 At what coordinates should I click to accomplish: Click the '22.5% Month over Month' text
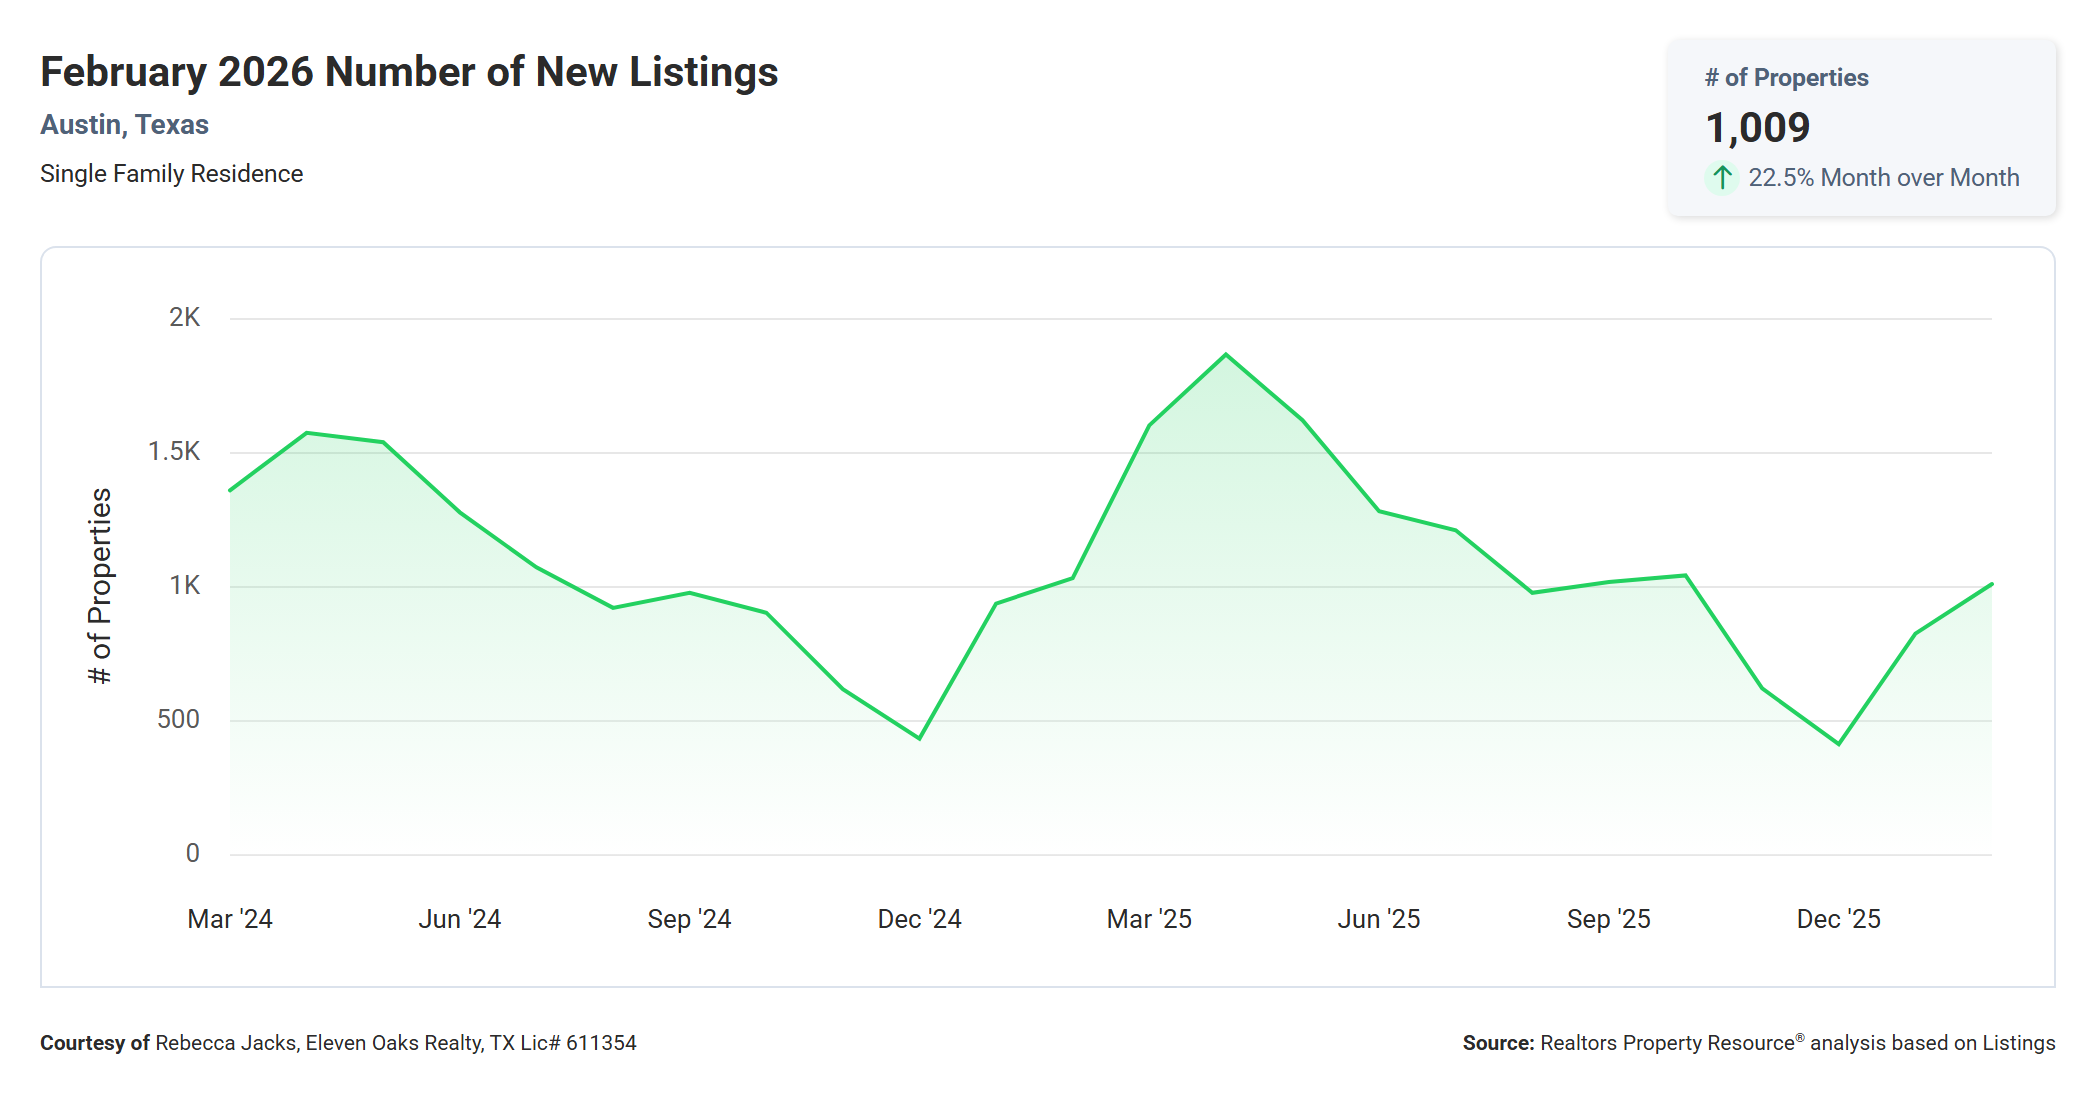[x=1883, y=178]
